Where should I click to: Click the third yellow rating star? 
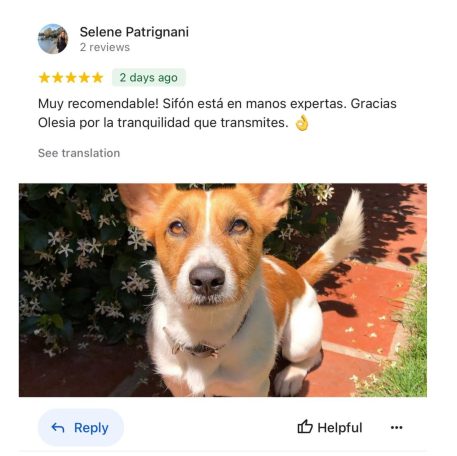71,78
